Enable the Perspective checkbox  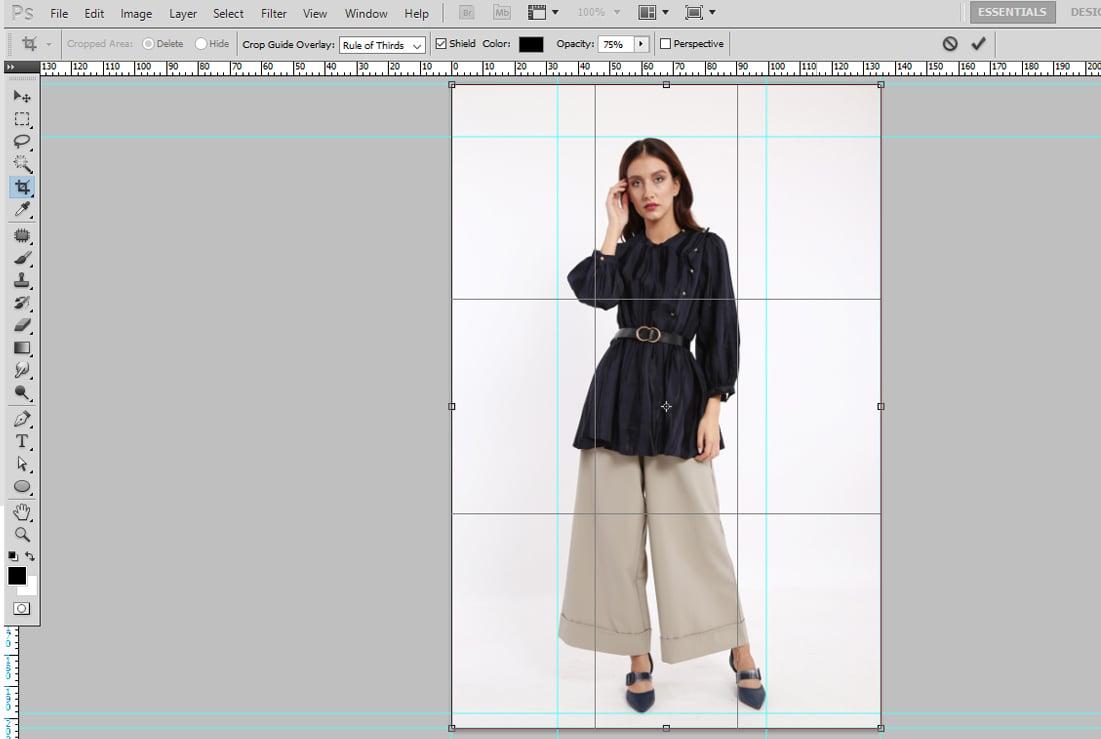pos(663,43)
